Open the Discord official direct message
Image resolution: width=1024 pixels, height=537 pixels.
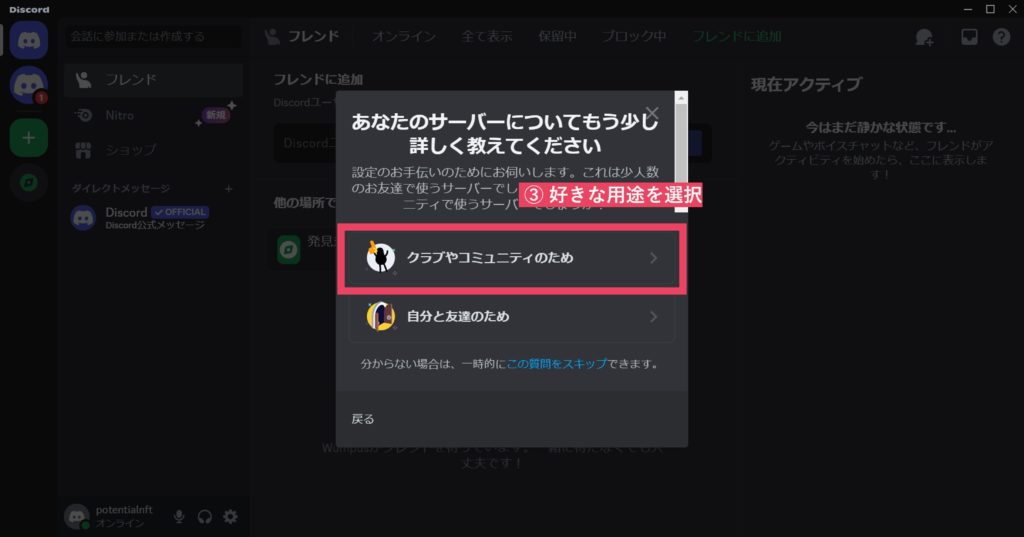(x=153, y=218)
